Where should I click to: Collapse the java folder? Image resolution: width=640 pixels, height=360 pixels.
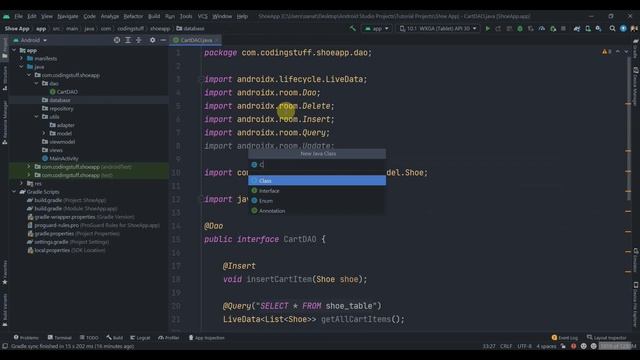(22, 67)
